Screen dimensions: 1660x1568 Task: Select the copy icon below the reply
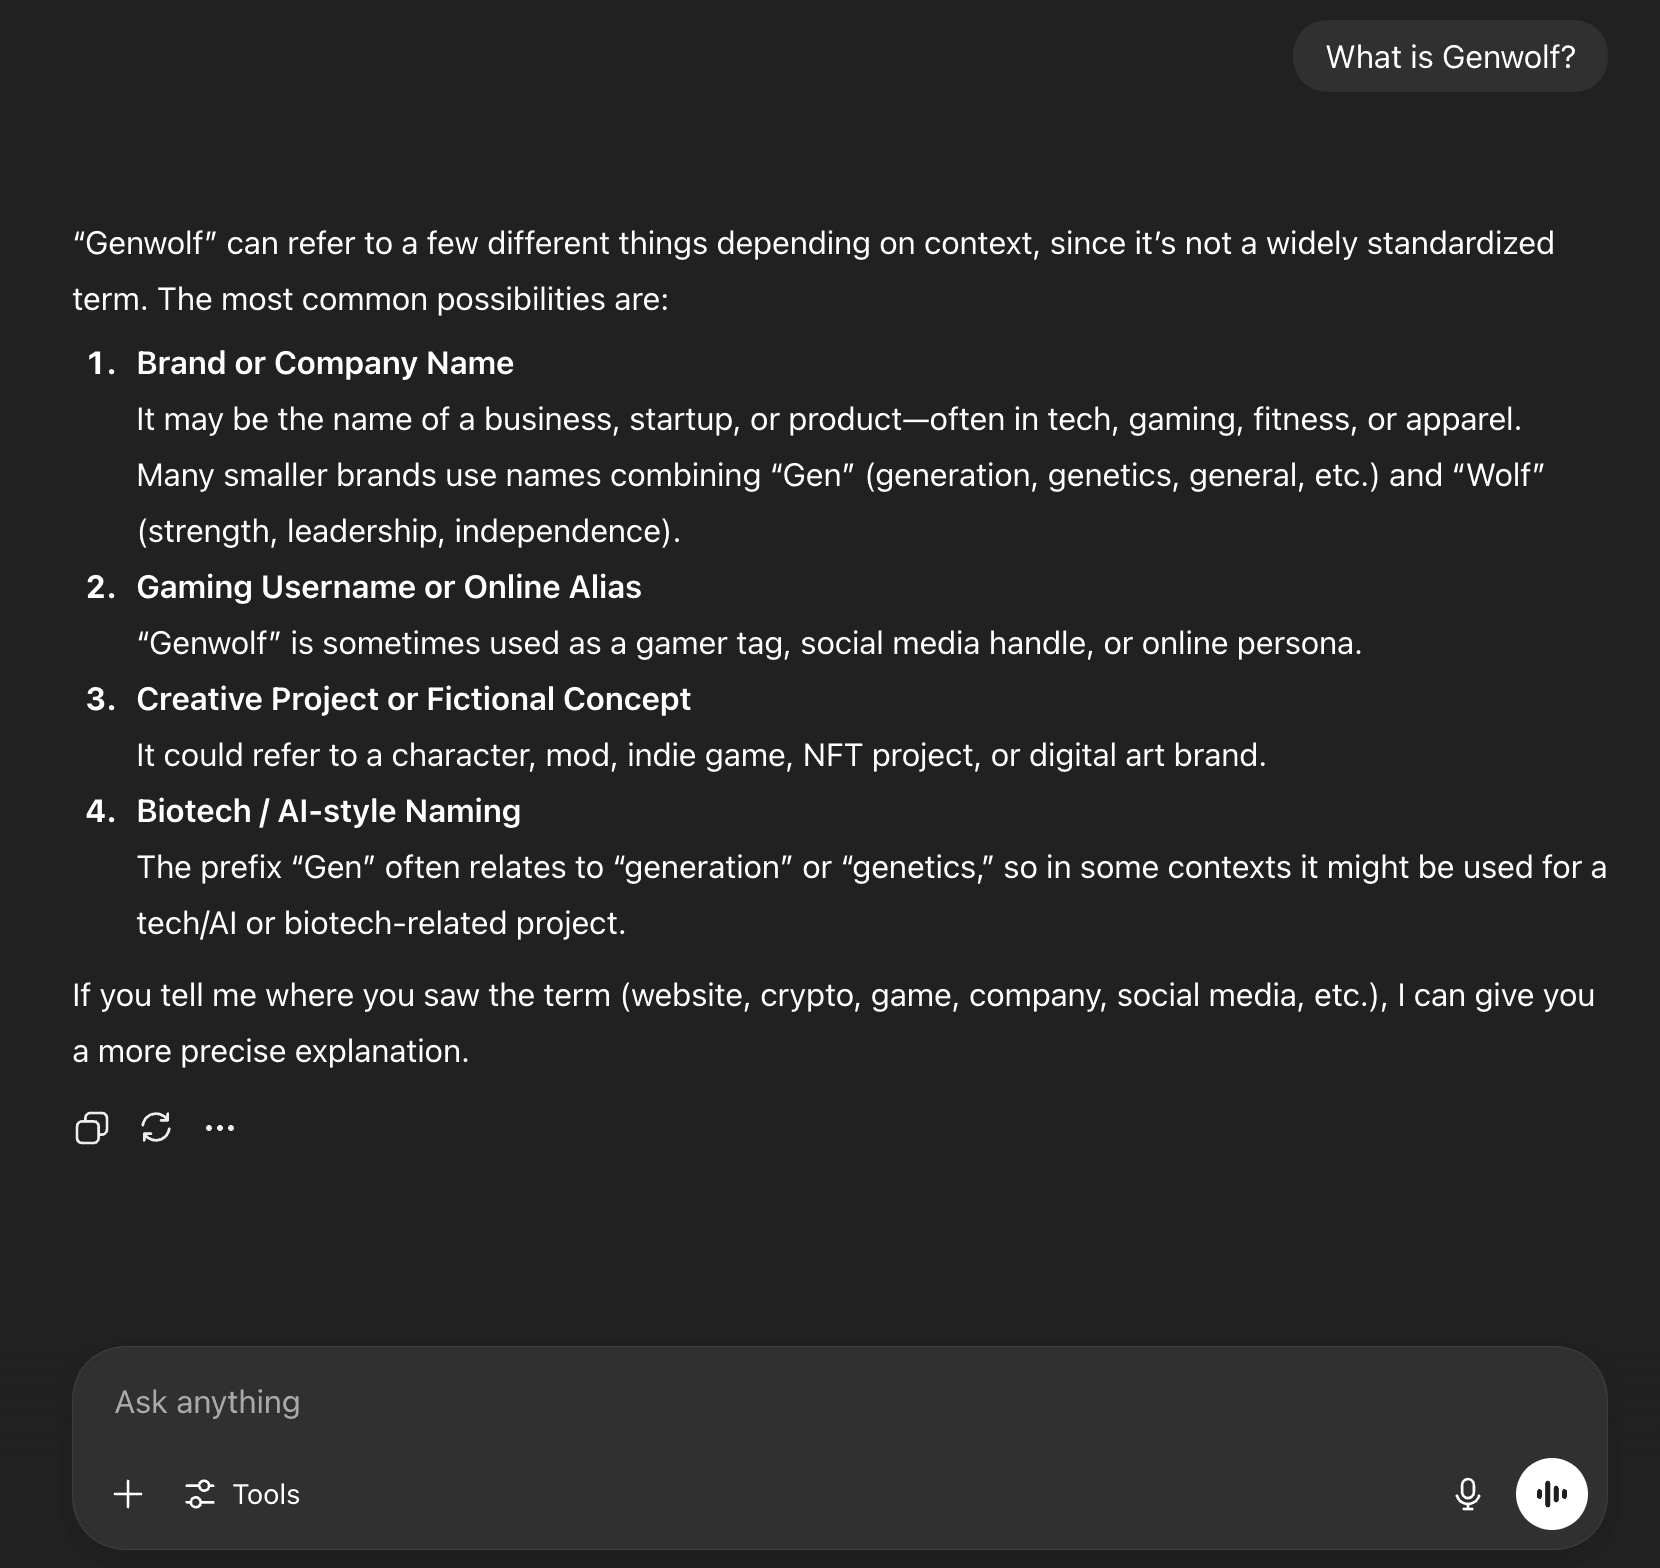click(x=90, y=1128)
